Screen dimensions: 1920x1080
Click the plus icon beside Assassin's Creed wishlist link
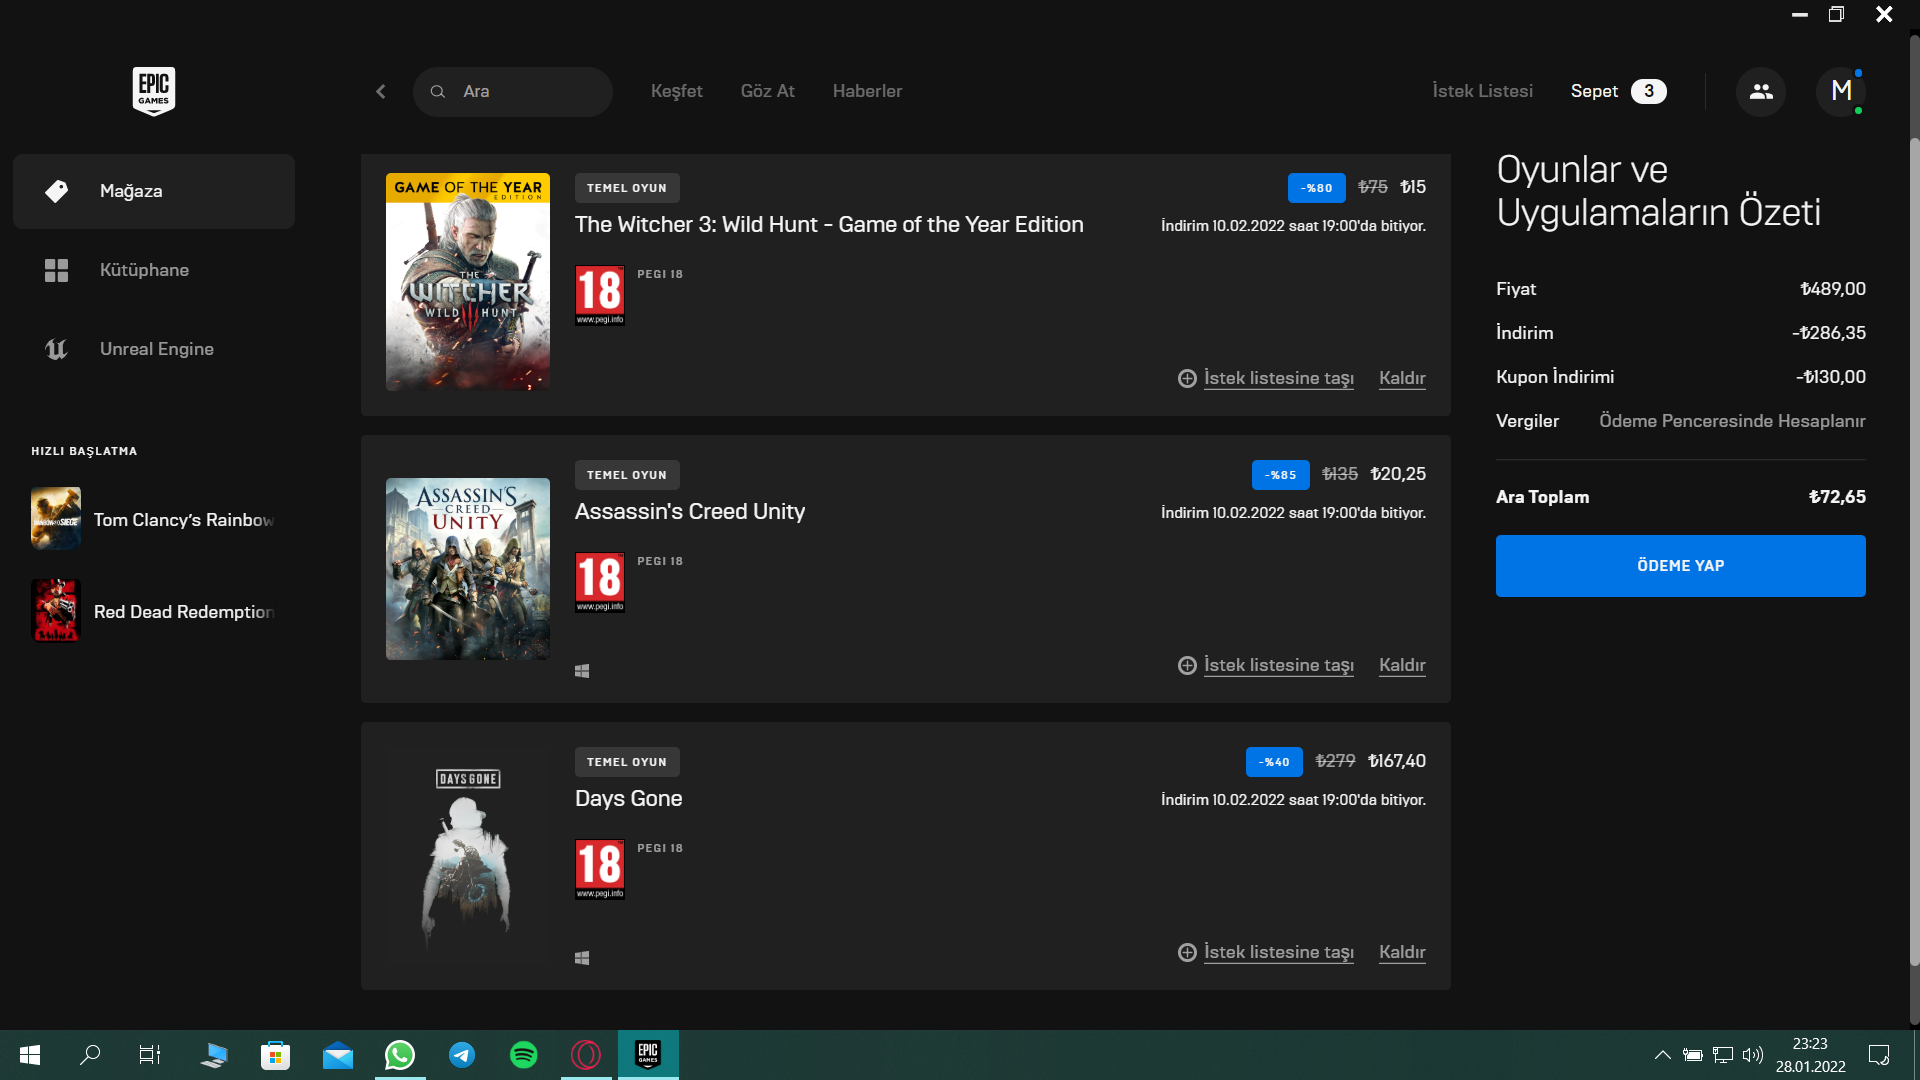[1187, 665]
